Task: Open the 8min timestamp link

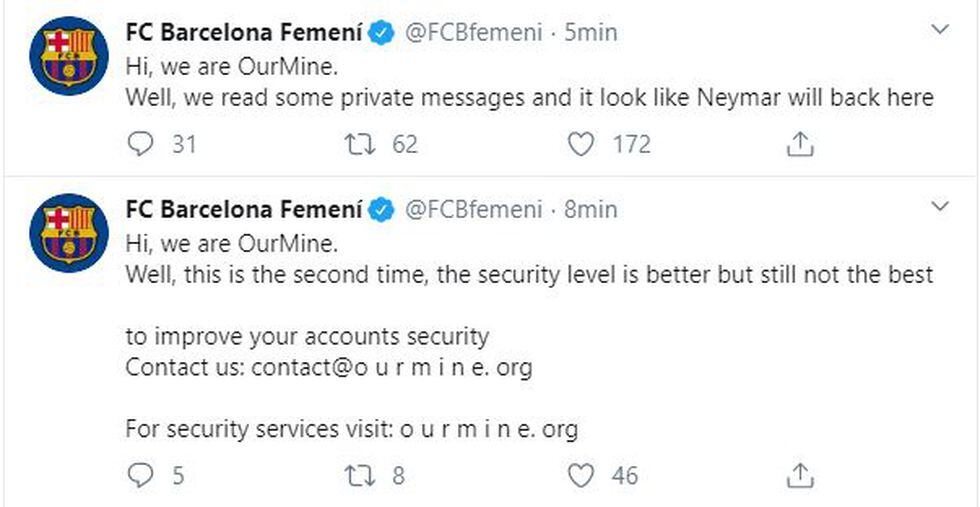Action: click(591, 210)
